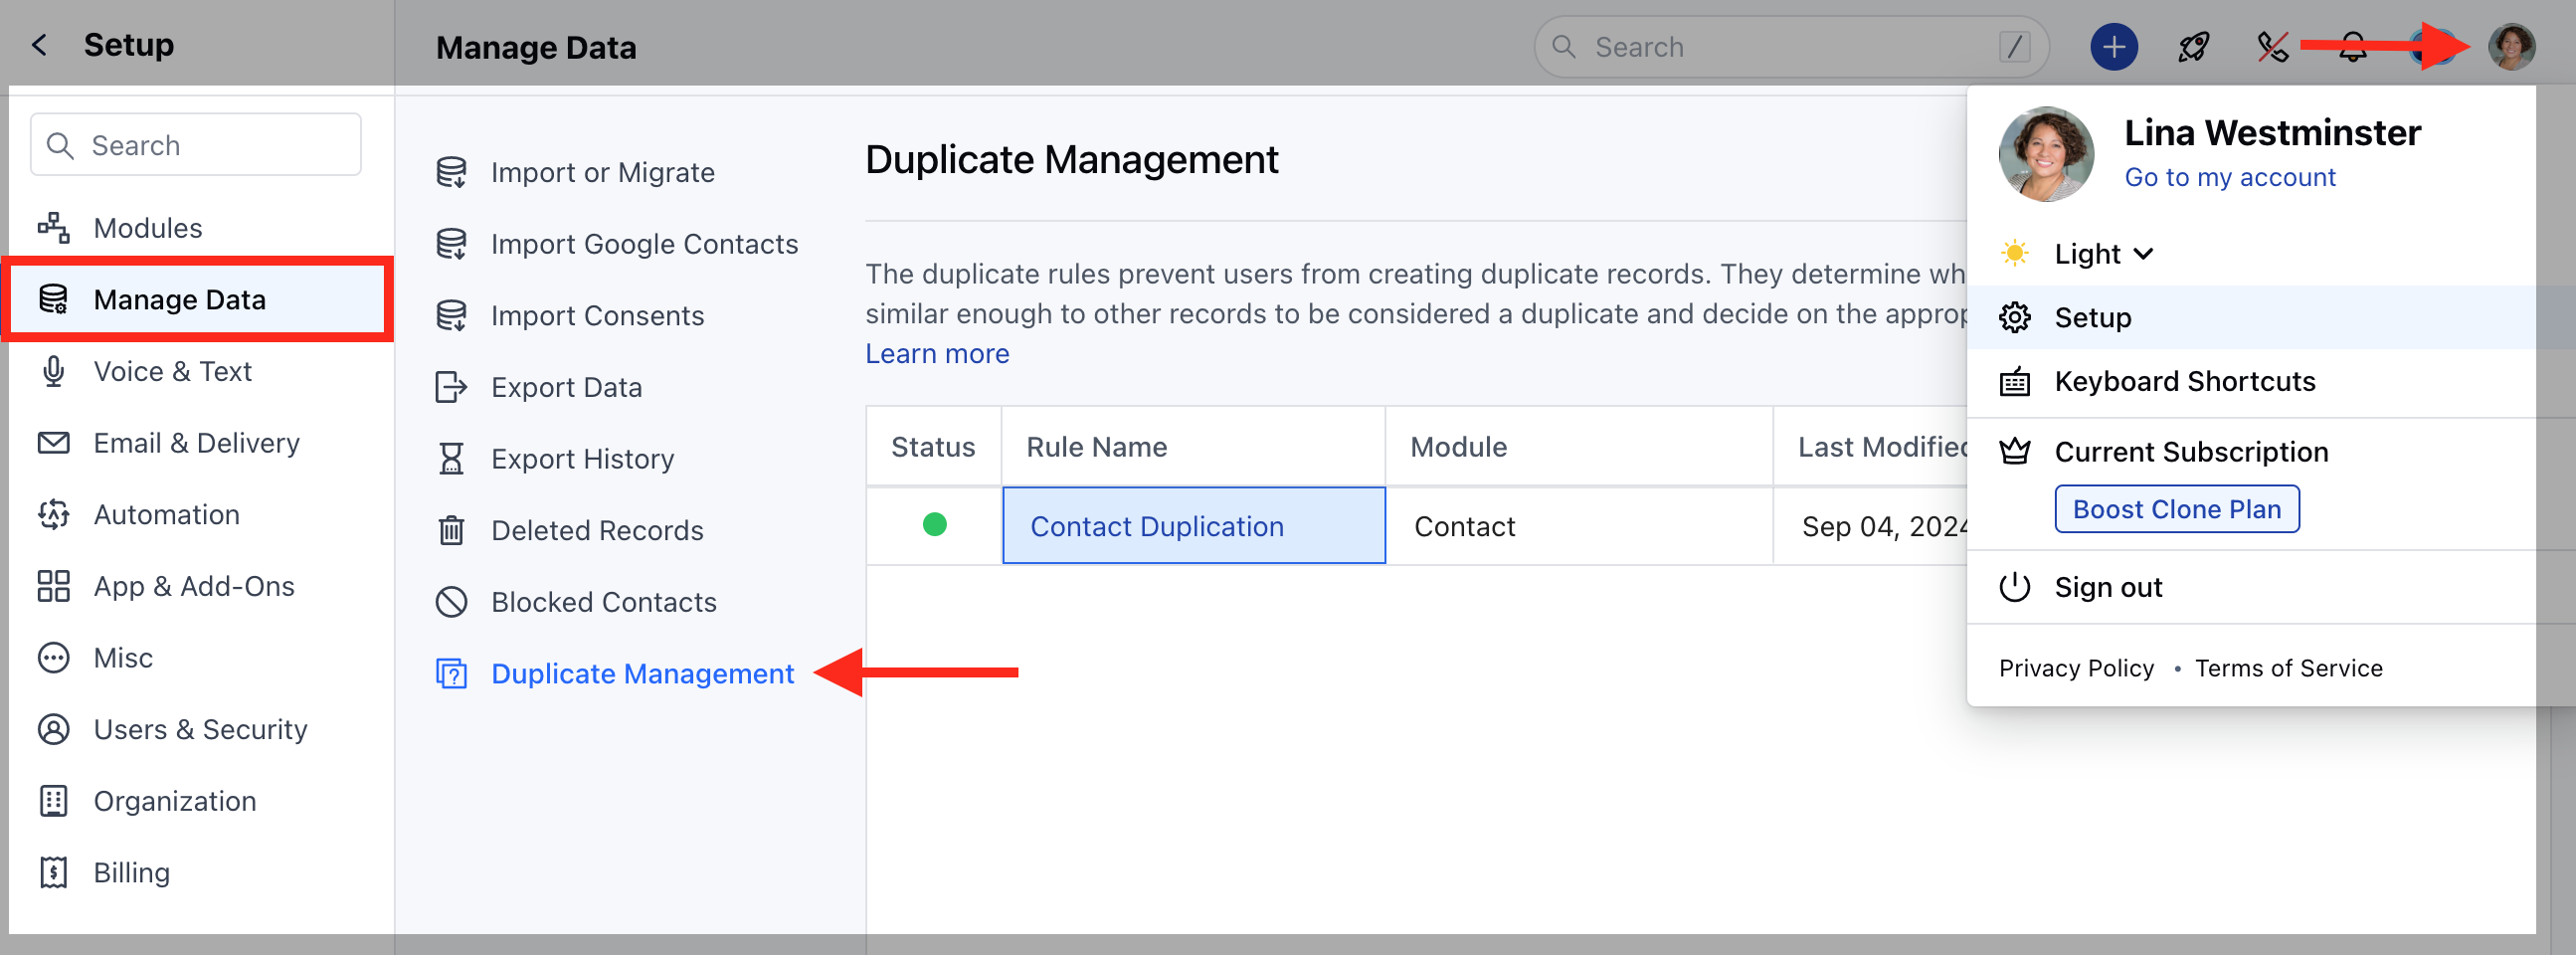The image size is (2576, 955).
Task: Open Users & Security section
Action: coord(200,729)
